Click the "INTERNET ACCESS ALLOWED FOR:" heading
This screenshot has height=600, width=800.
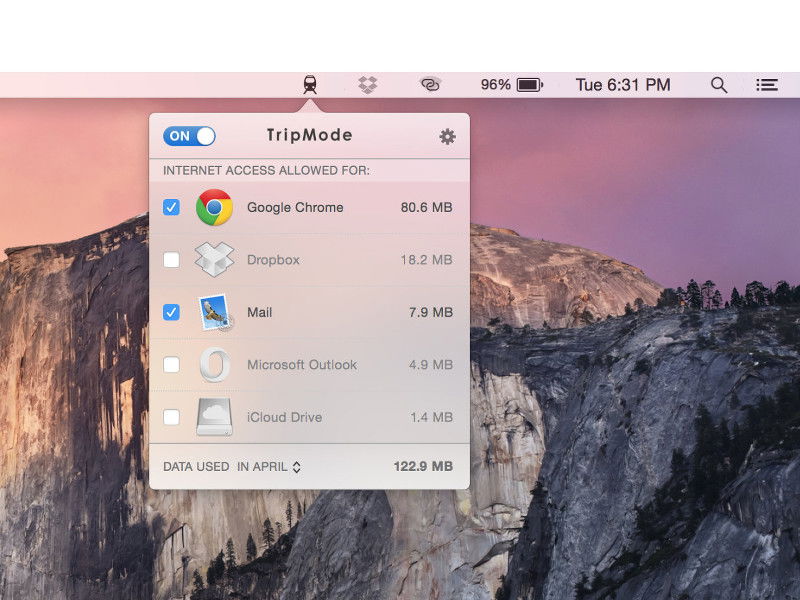pos(266,170)
